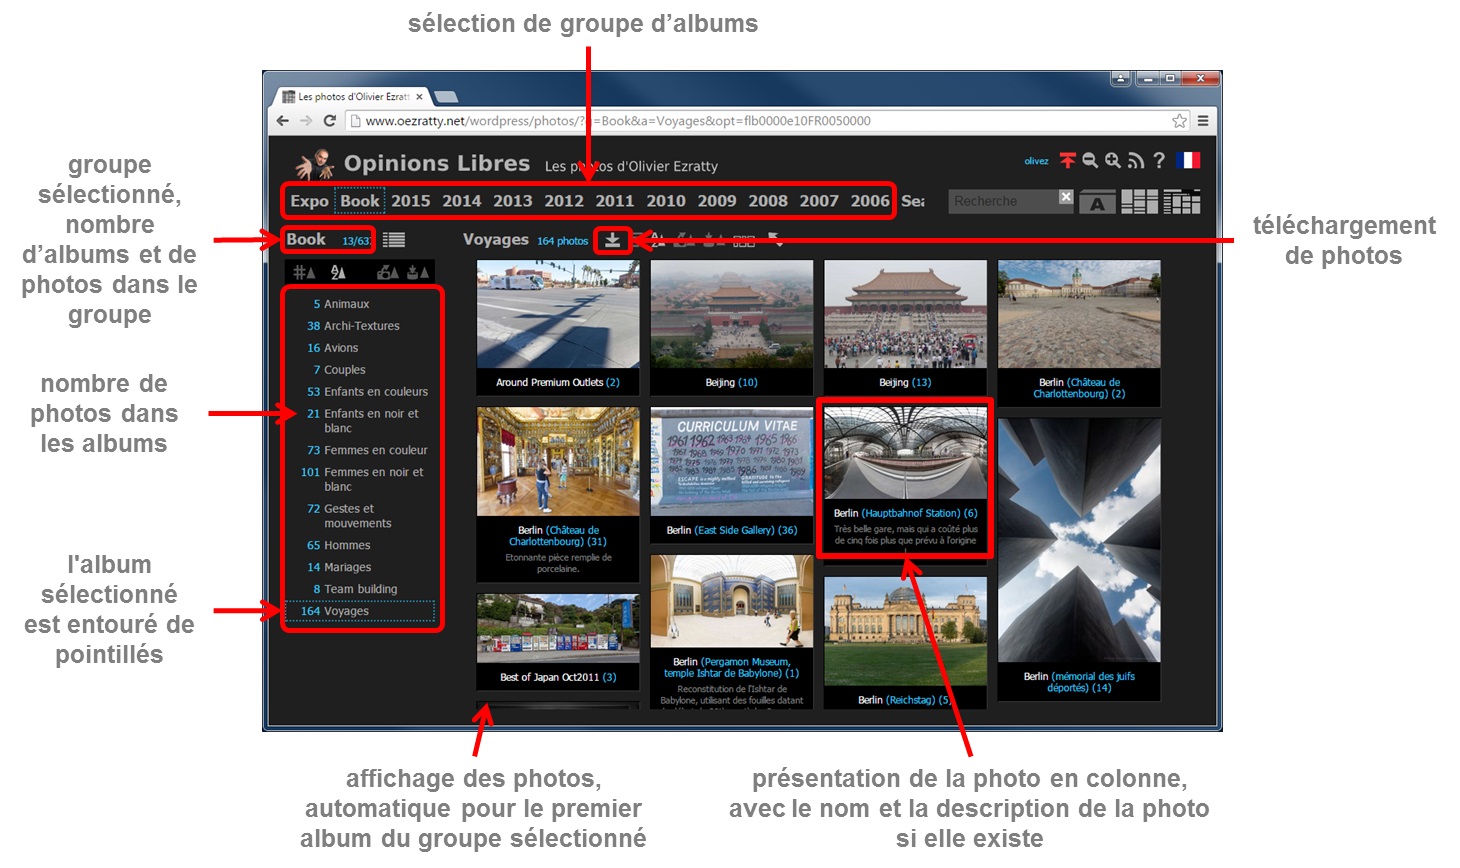The width and height of the screenshot is (1460, 868).
Task: Select the 2006 album group
Action: coord(870,201)
